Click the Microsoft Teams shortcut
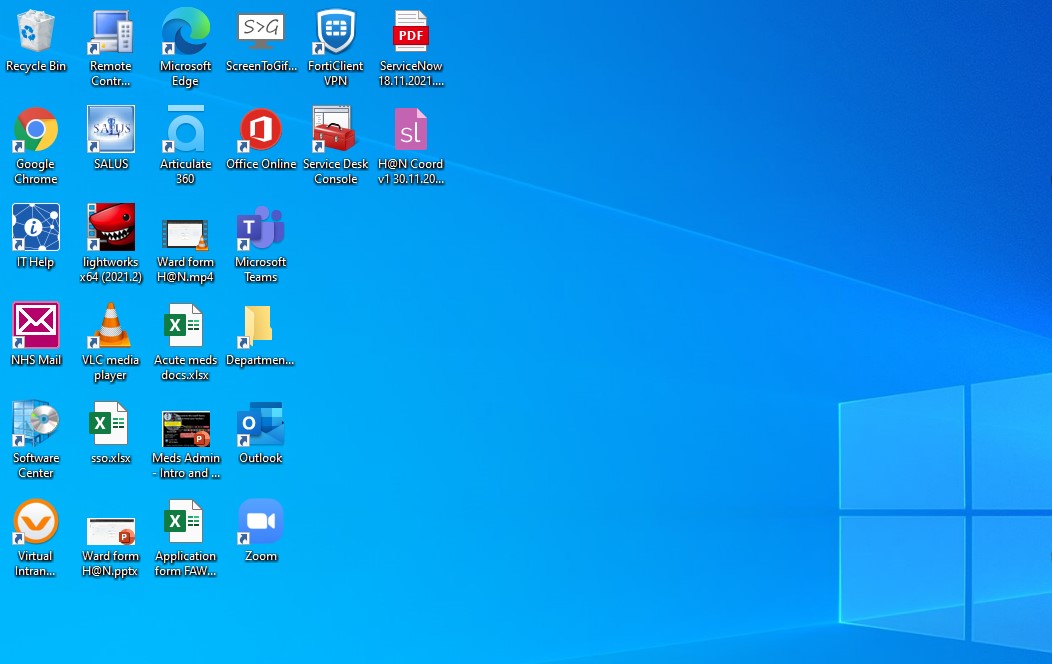Image resolution: width=1052 pixels, height=664 pixels. click(x=261, y=227)
